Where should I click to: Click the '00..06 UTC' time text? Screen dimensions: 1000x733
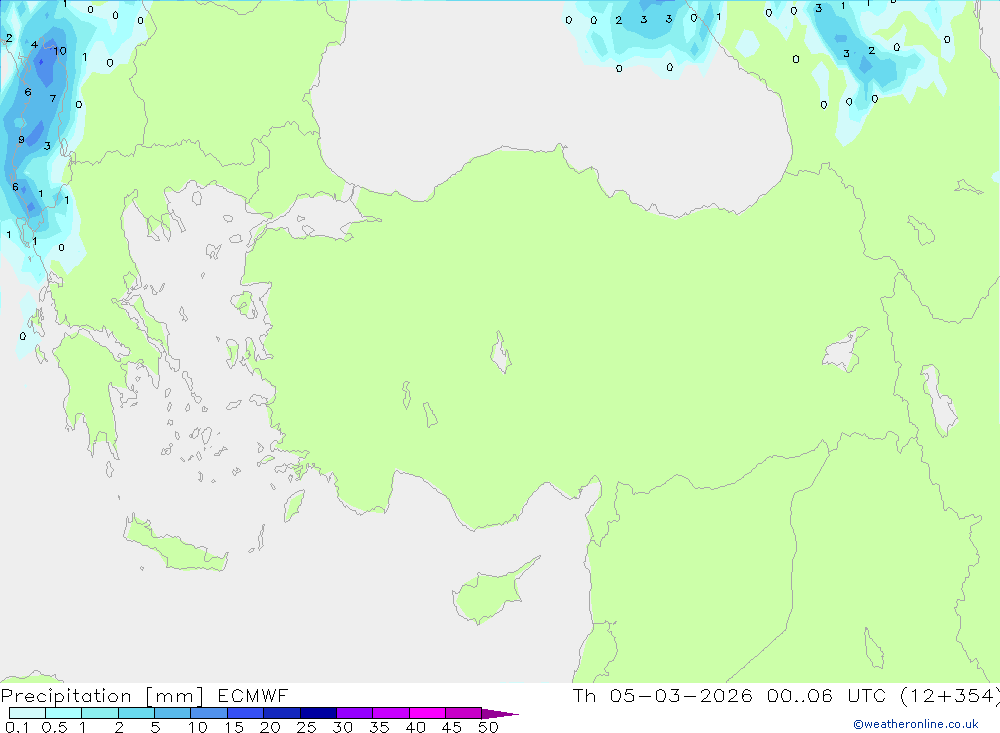[826, 695]
